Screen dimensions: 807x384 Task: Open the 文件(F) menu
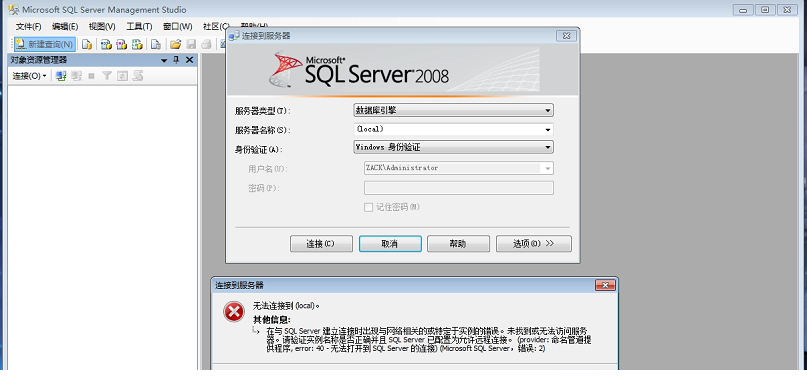click(29, 26)
